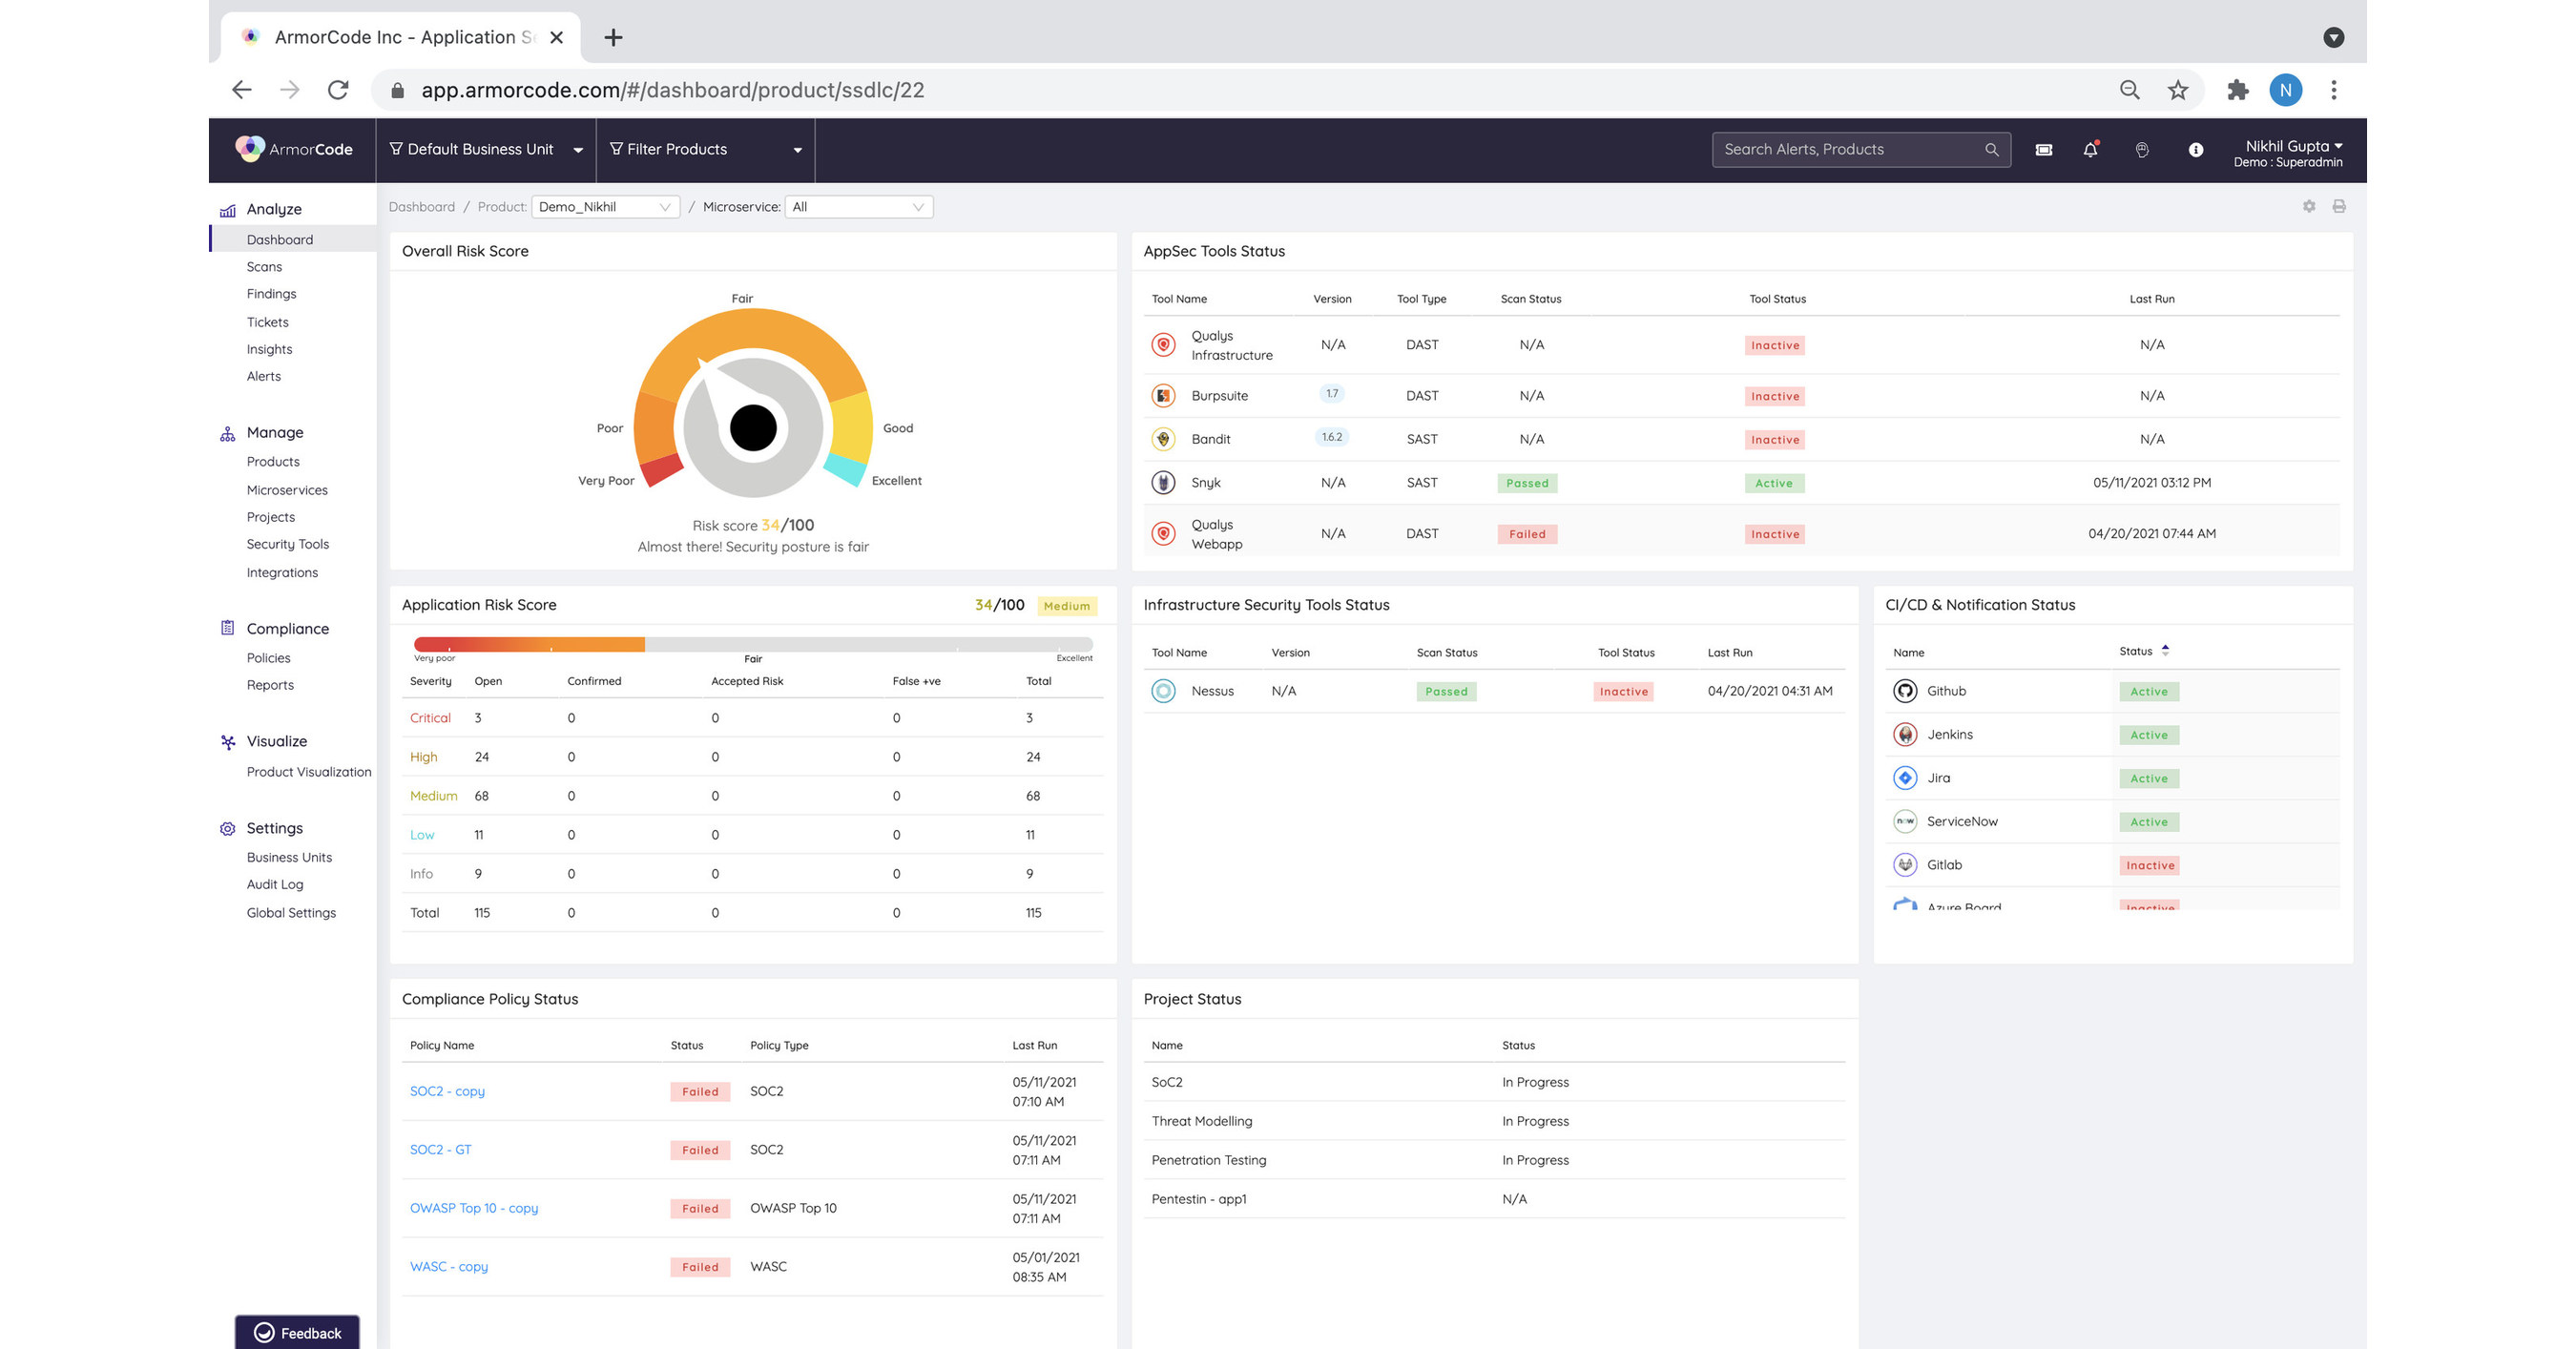Go to the Findings section
This screenshot has height=1349, width=2576.
coord(271,293)
